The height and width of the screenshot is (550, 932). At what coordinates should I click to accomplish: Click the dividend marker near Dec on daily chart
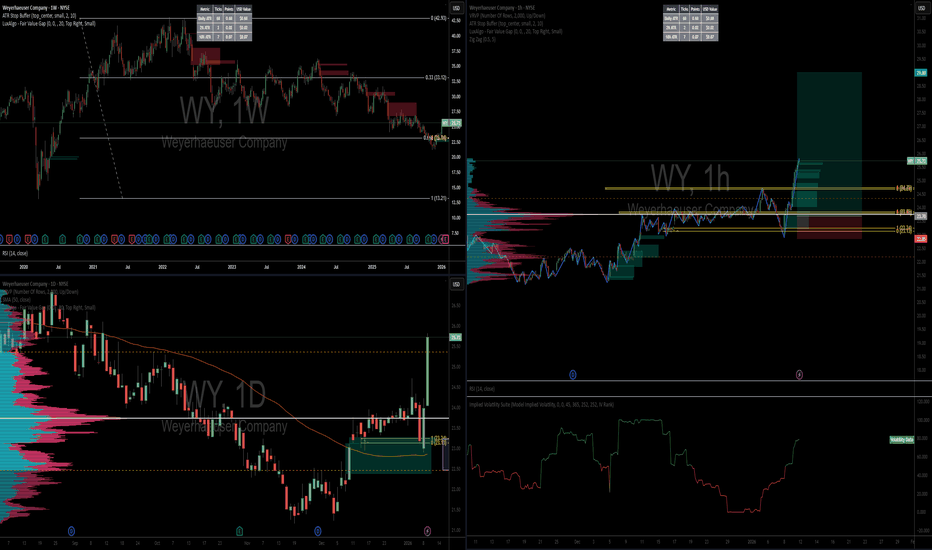point(317,531)
